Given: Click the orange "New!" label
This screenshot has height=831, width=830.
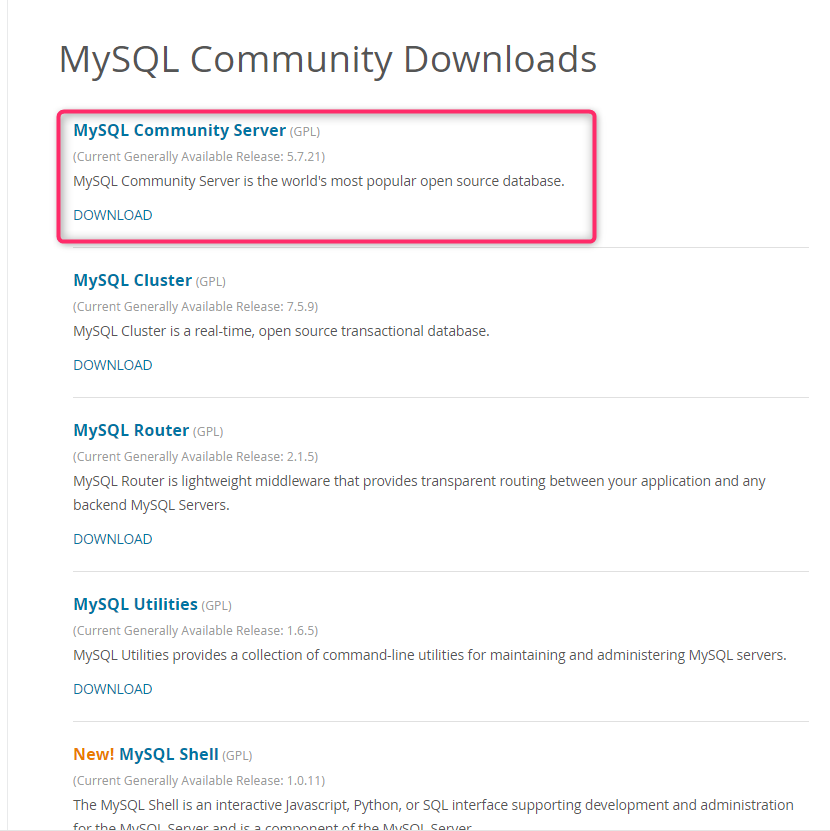Looking at the screenshot, I should [x=94, y=754].
